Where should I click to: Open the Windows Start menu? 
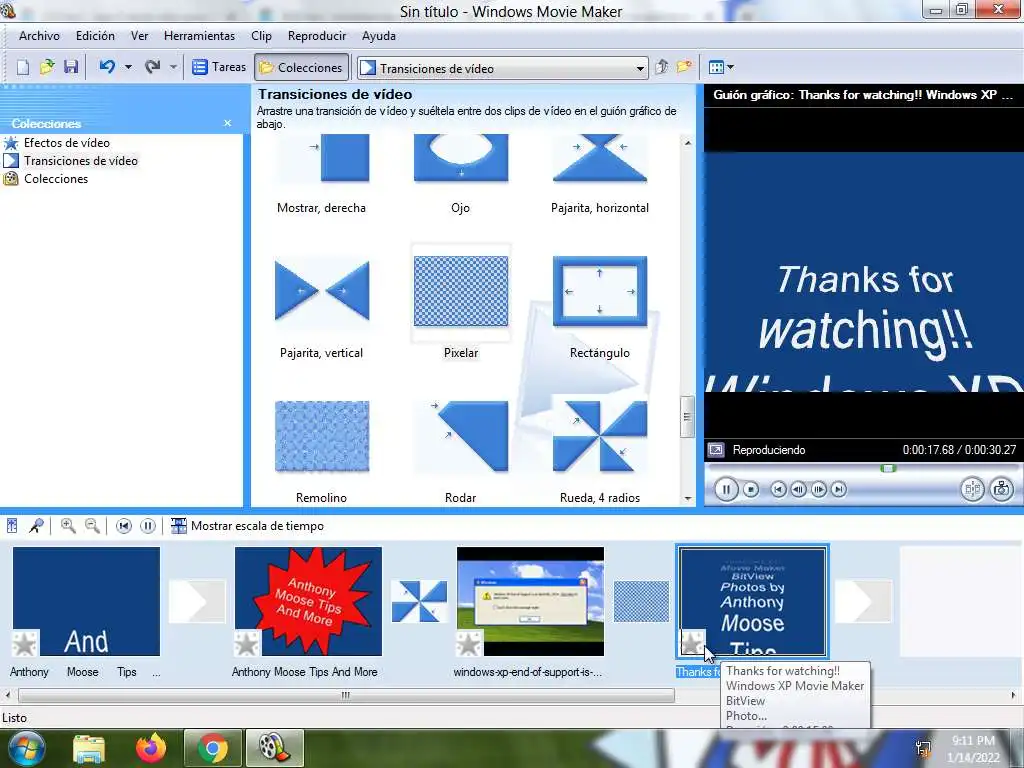[x=25, y=748]
